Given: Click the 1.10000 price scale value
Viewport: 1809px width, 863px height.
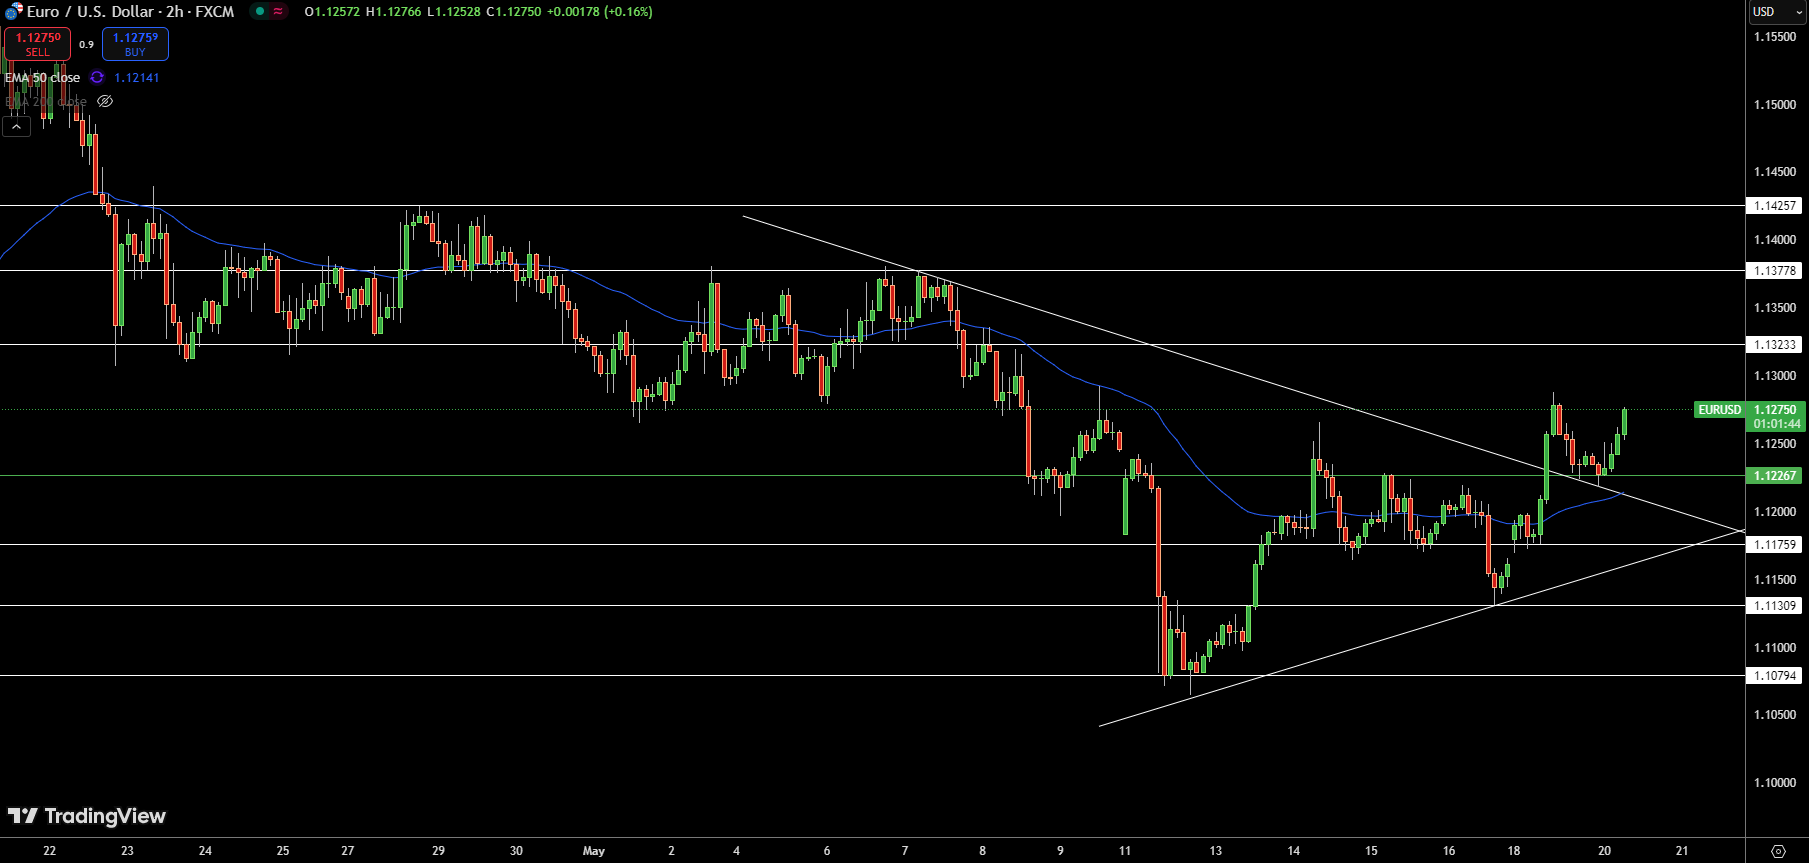Looking at the screenshot, I should [x=1775, y=783].
